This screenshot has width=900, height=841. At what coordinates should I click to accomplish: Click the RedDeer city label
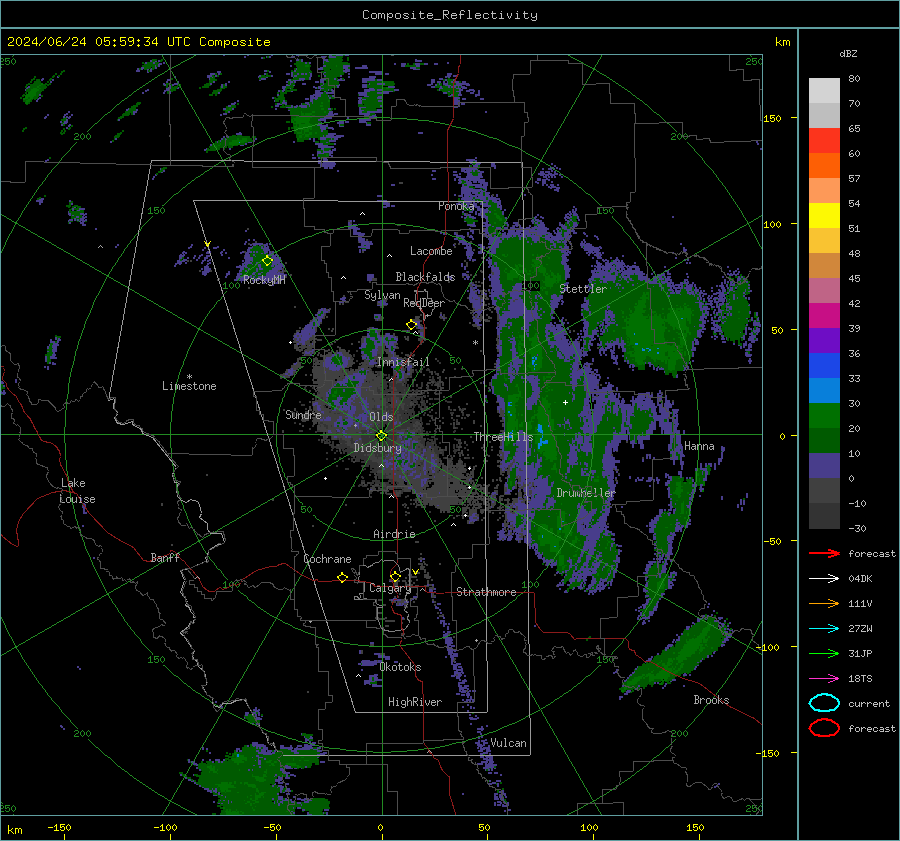click(x=424, y=303)
